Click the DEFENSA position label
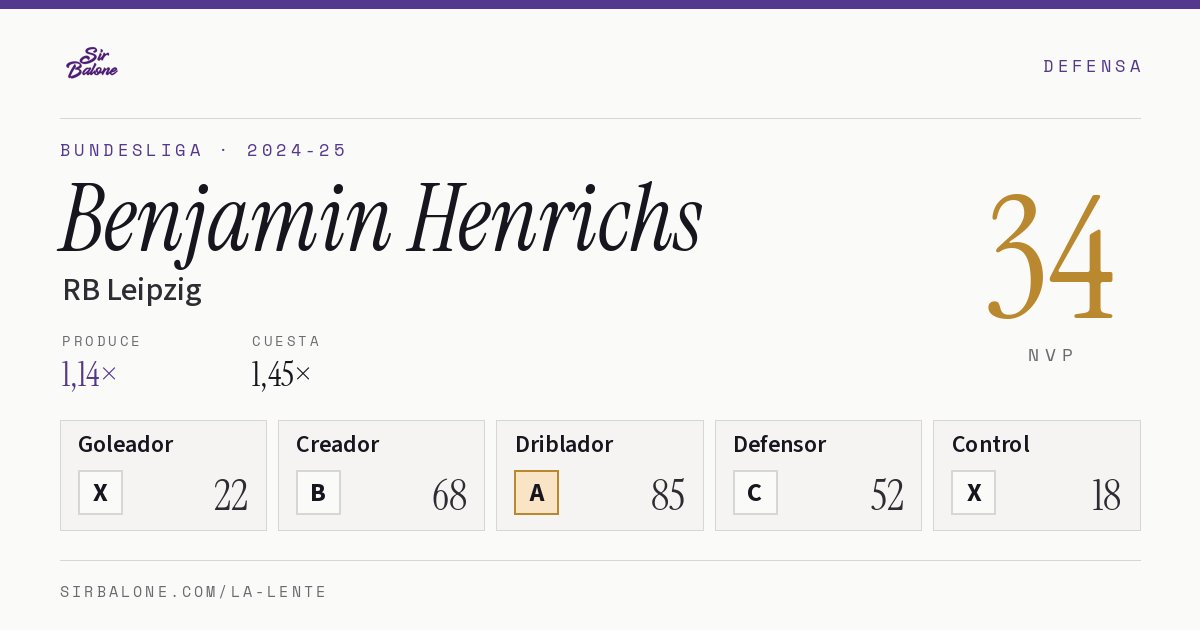Screen dimensions: 1200x630 coord(1092,66)
